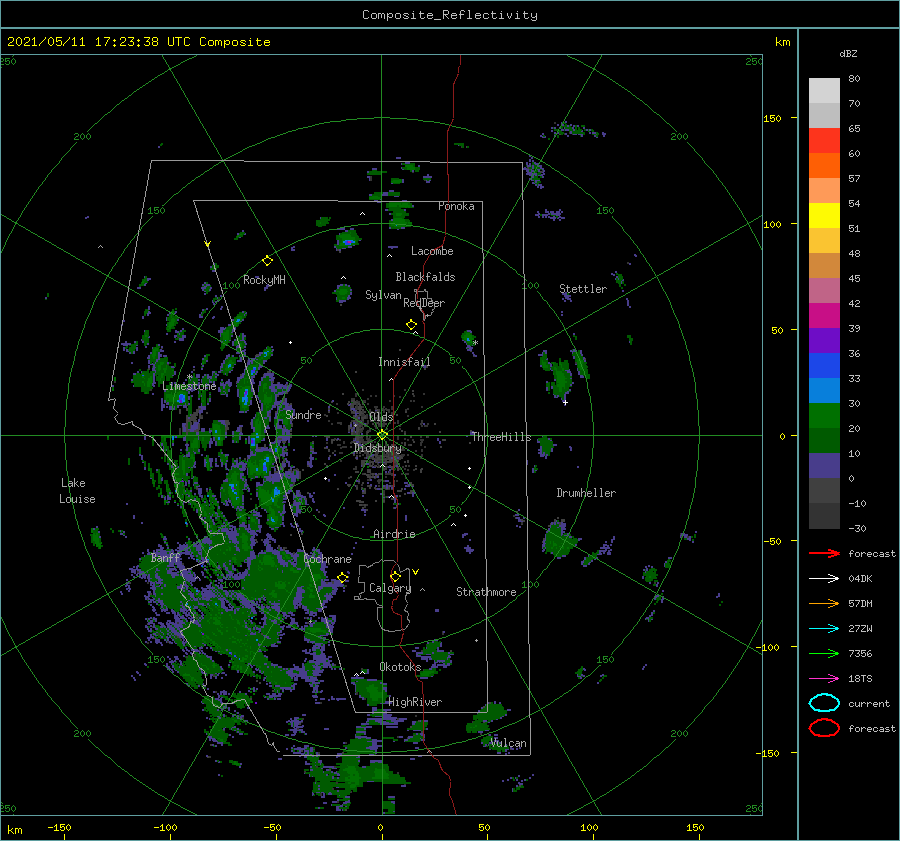Select the white 04DK arrow legend icon

824,578
